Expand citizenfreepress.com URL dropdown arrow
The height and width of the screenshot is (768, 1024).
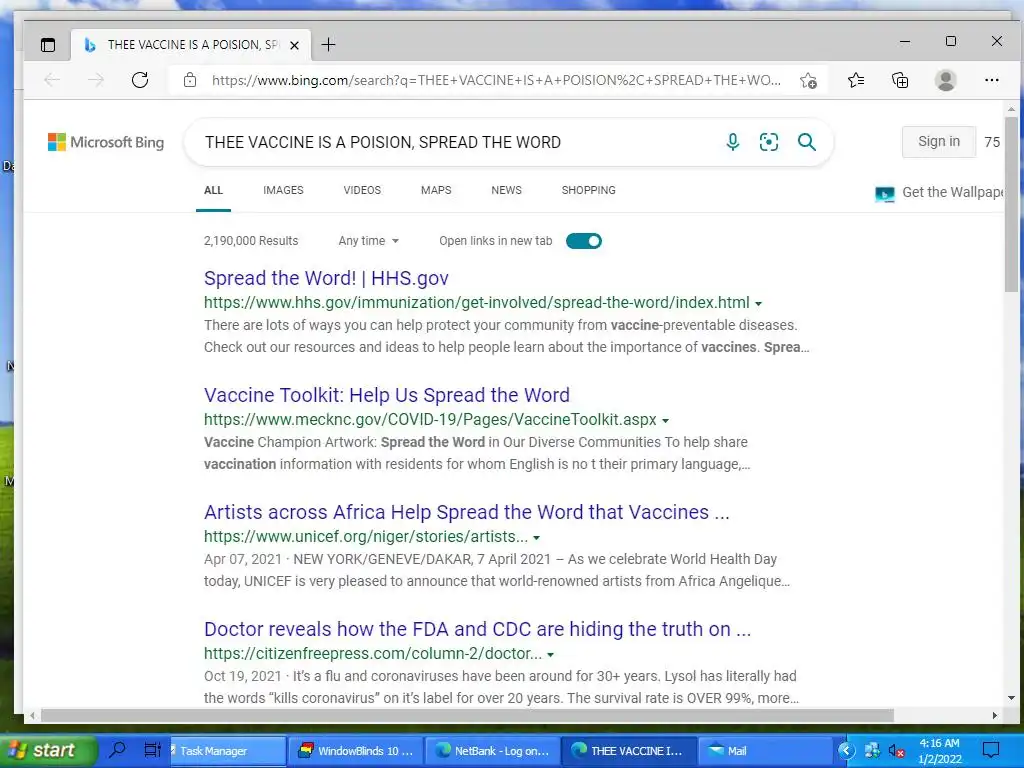[x=551, y=654]
